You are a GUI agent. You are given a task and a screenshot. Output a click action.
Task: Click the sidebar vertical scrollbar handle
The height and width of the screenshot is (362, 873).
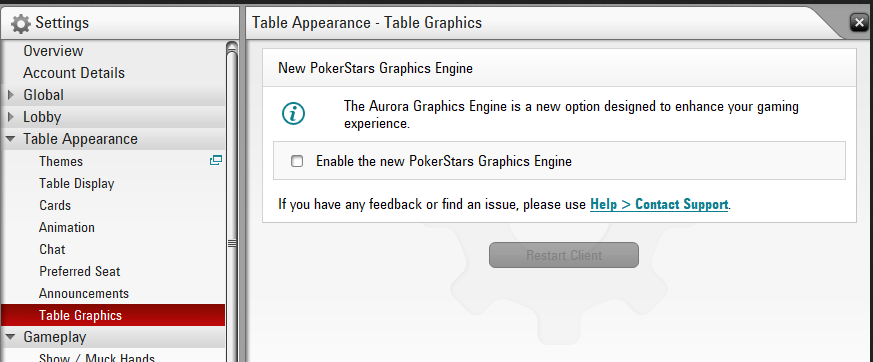point(232,243)
